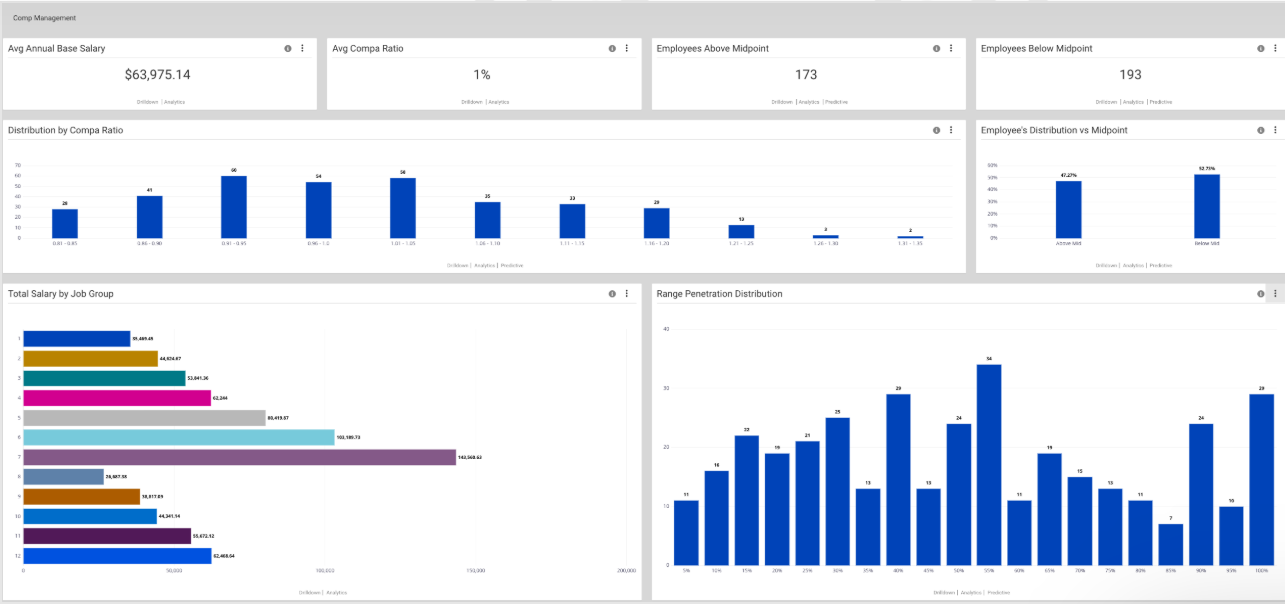Click the info icon on Range Penetration Distribution
Viewport: 1285px width, 604px height.
tap(1261, 293)
